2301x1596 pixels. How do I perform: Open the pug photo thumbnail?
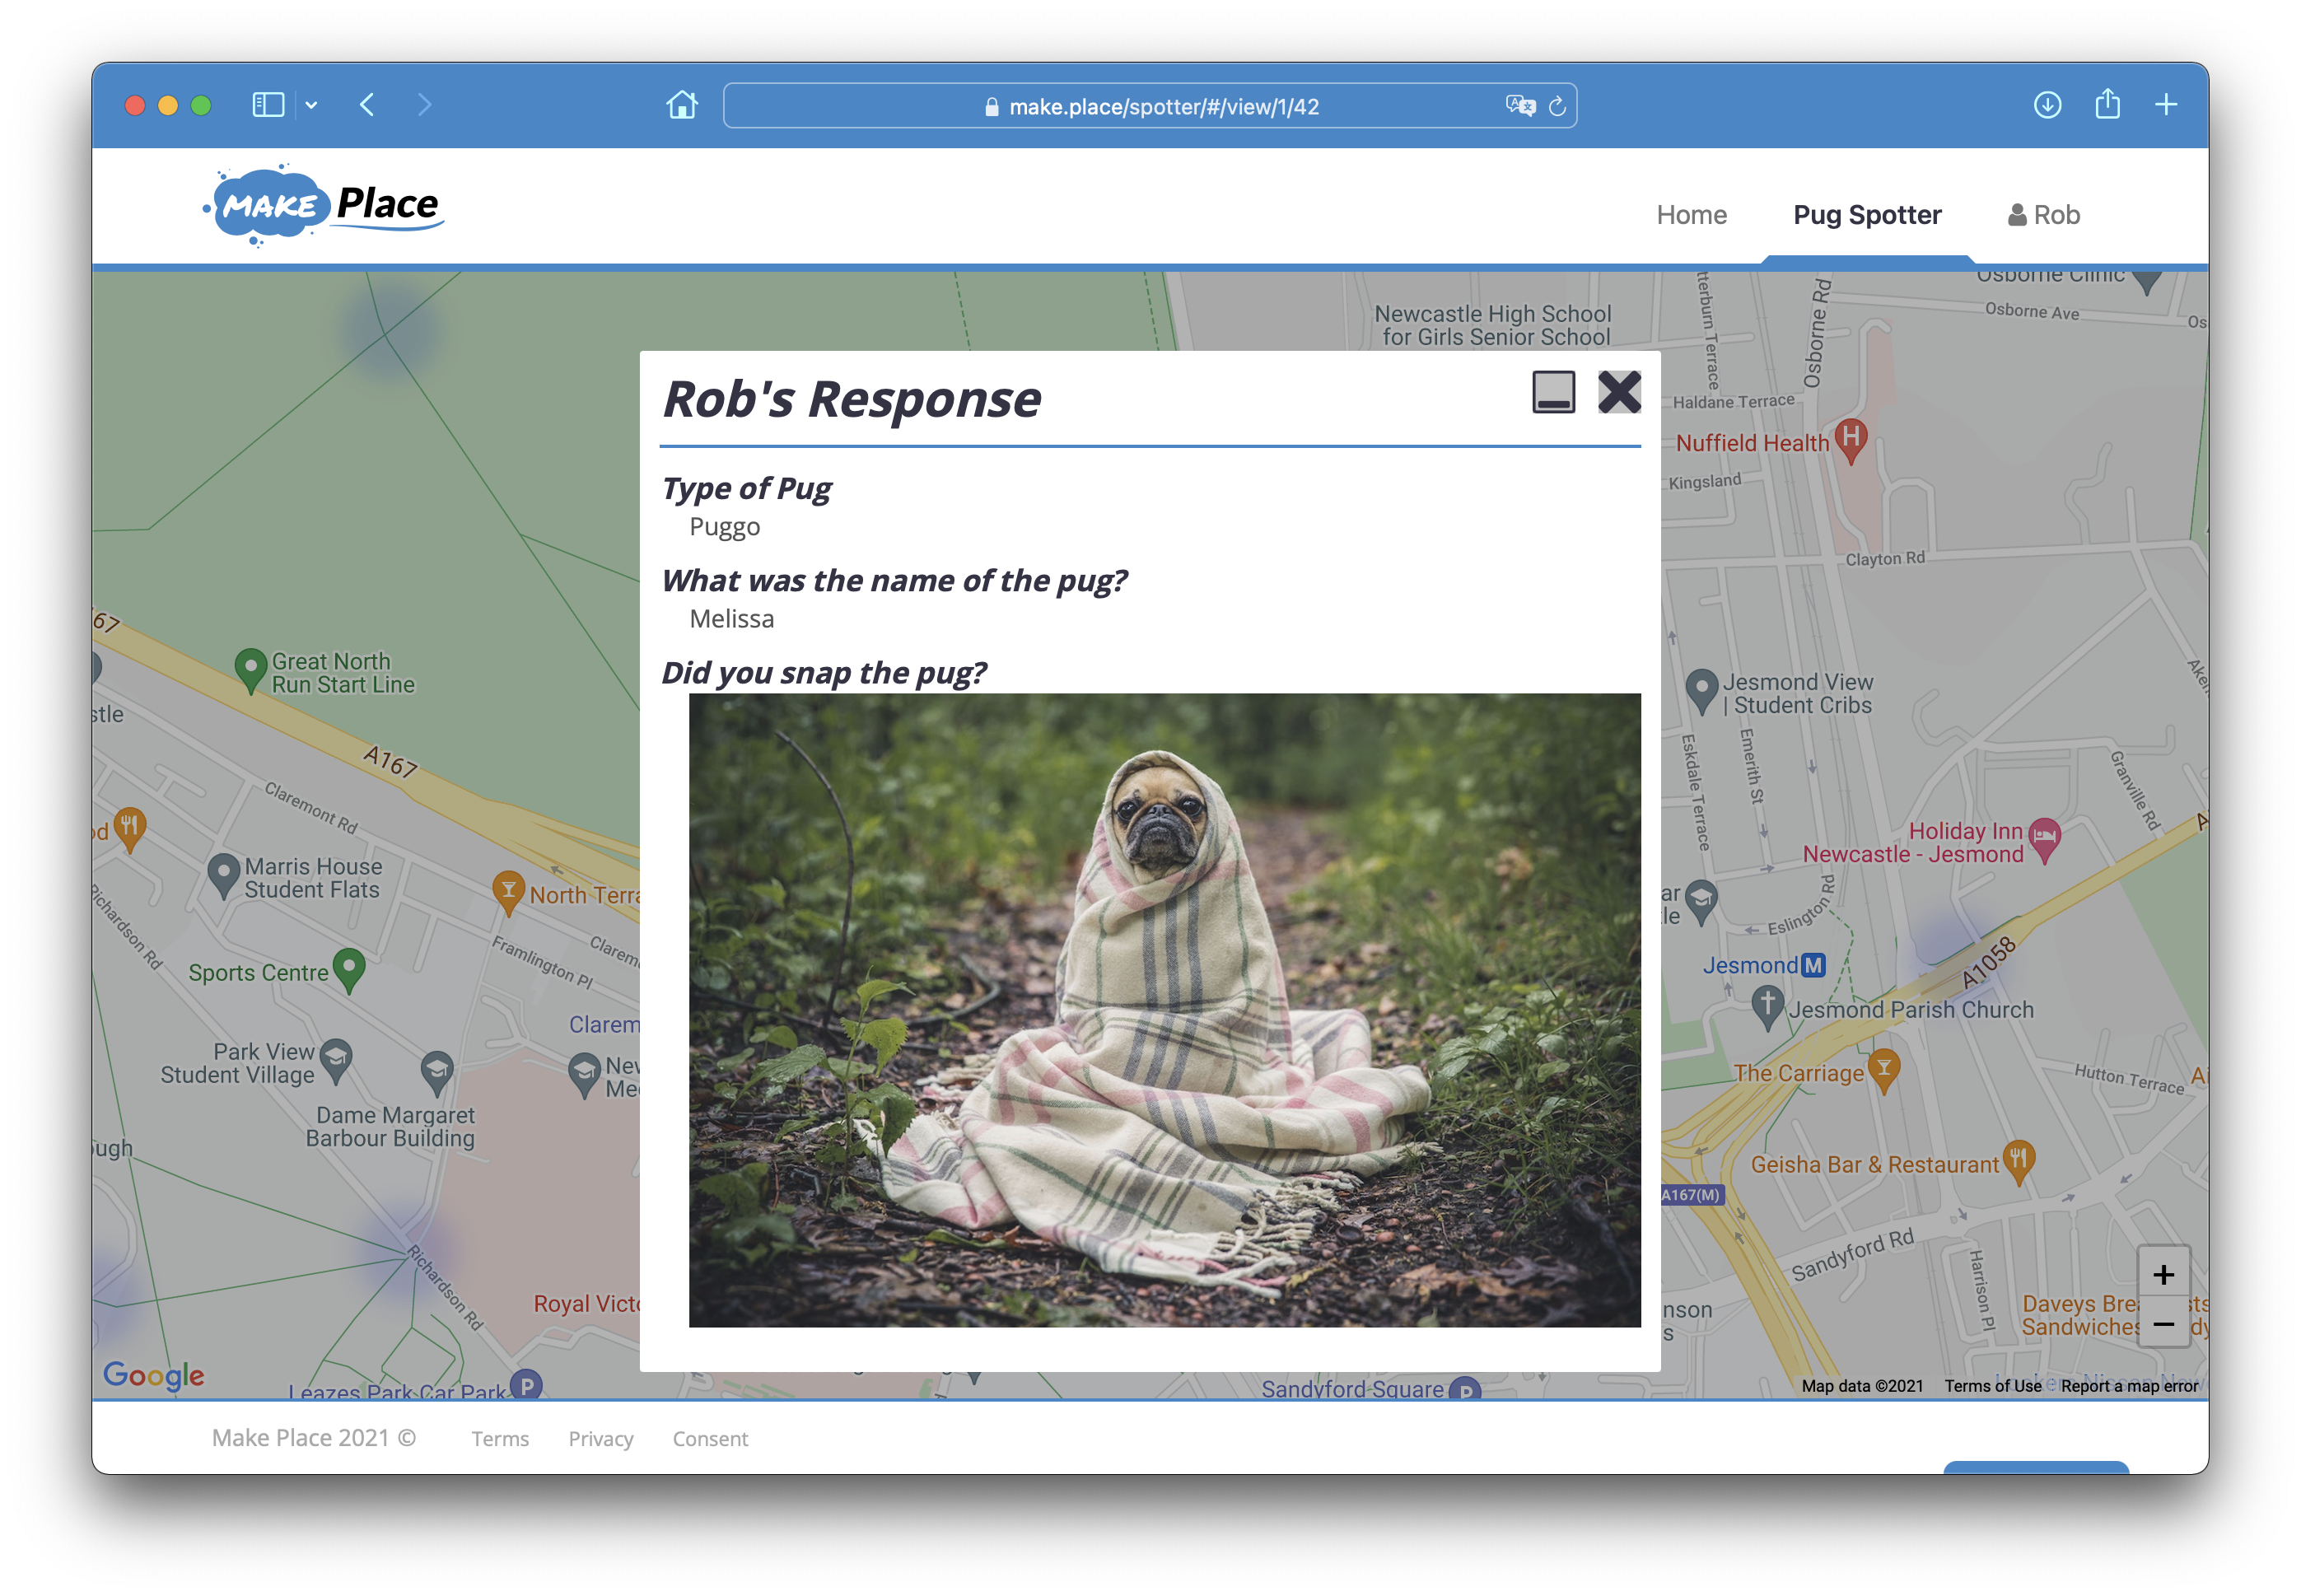click(1164, 1010)
